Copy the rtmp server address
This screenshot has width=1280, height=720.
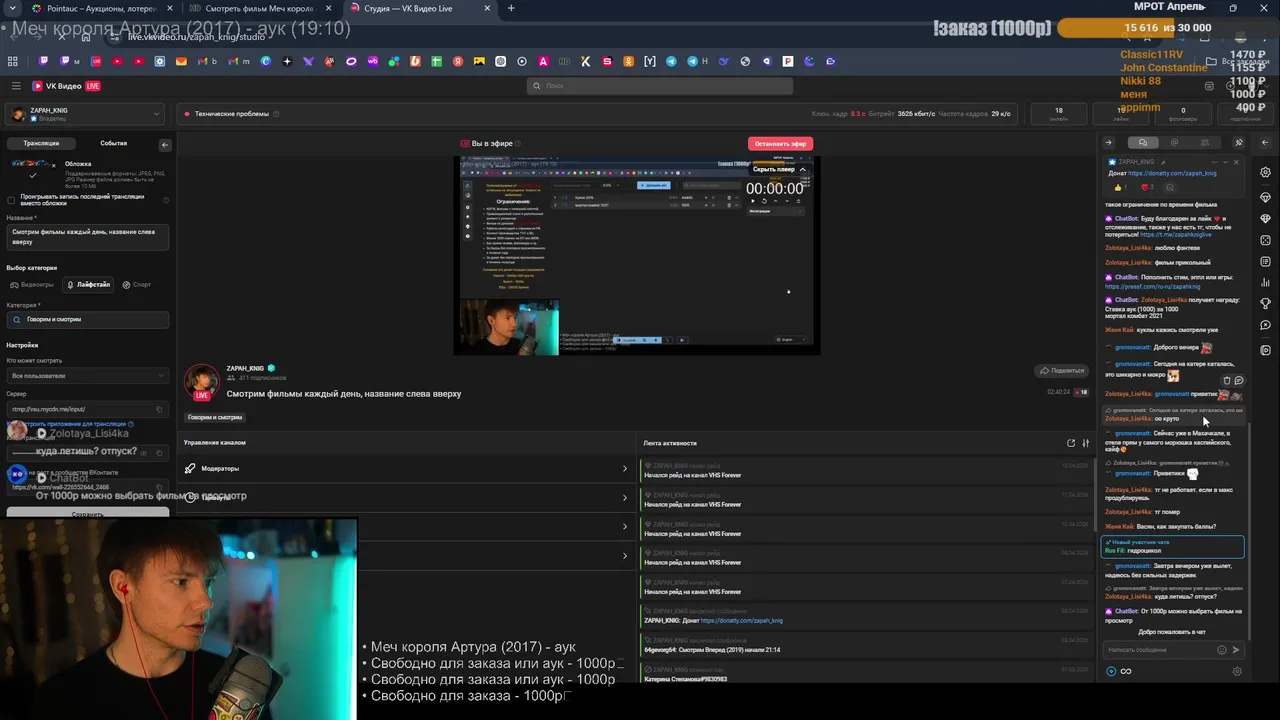pos(159,409)
